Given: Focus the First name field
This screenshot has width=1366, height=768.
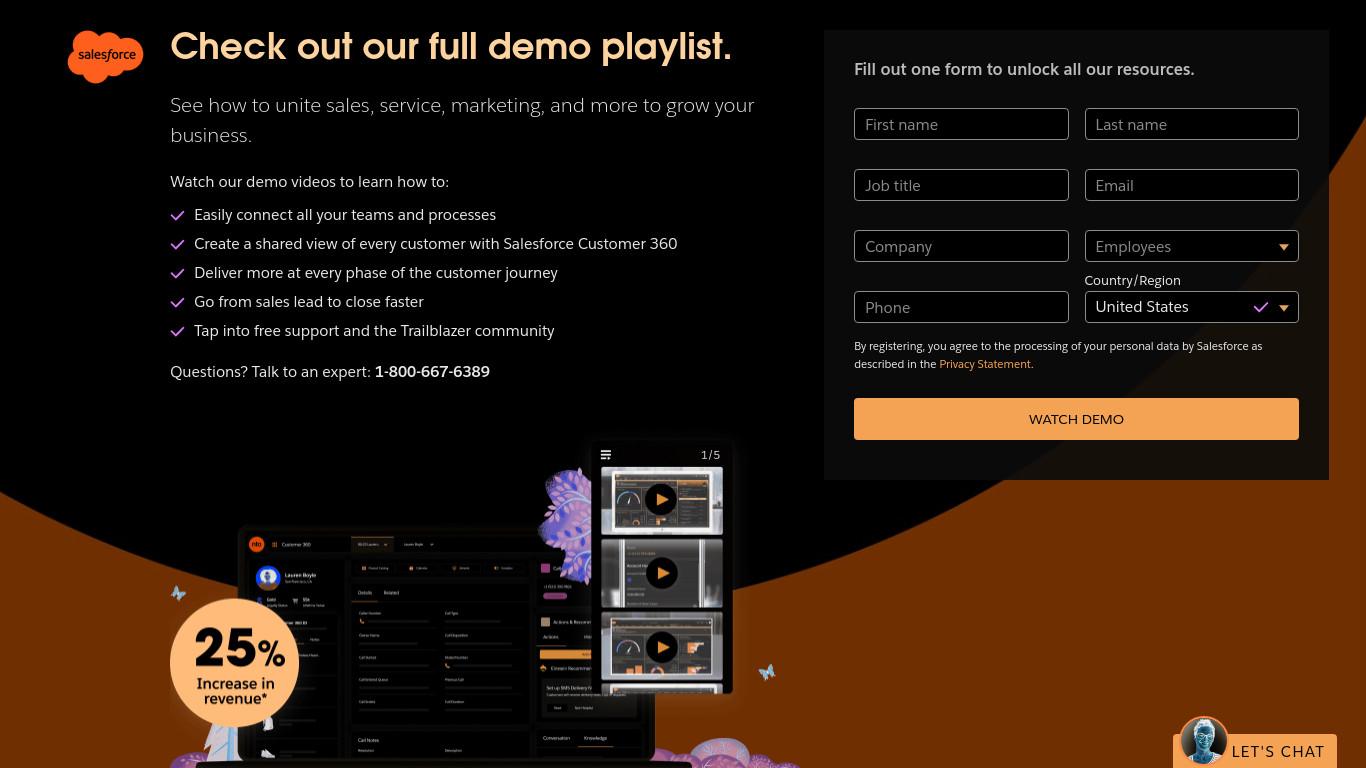Looking at the screenshot, I should [x=961, y=124].
